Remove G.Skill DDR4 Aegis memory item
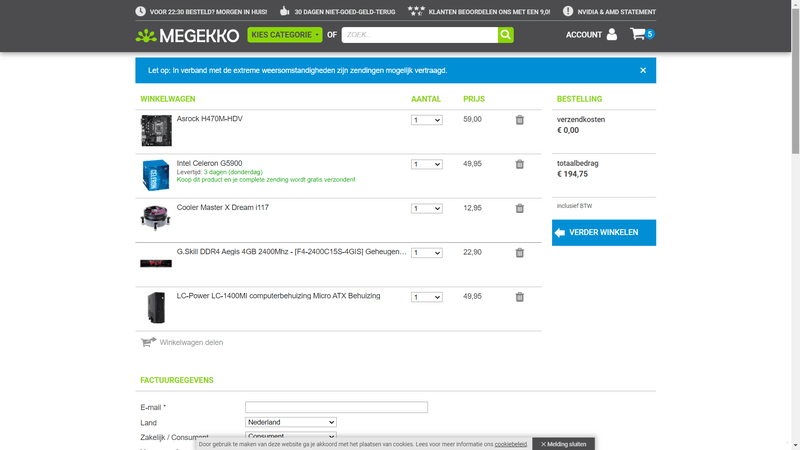800x450 pixels. click(x=519, y=253)
